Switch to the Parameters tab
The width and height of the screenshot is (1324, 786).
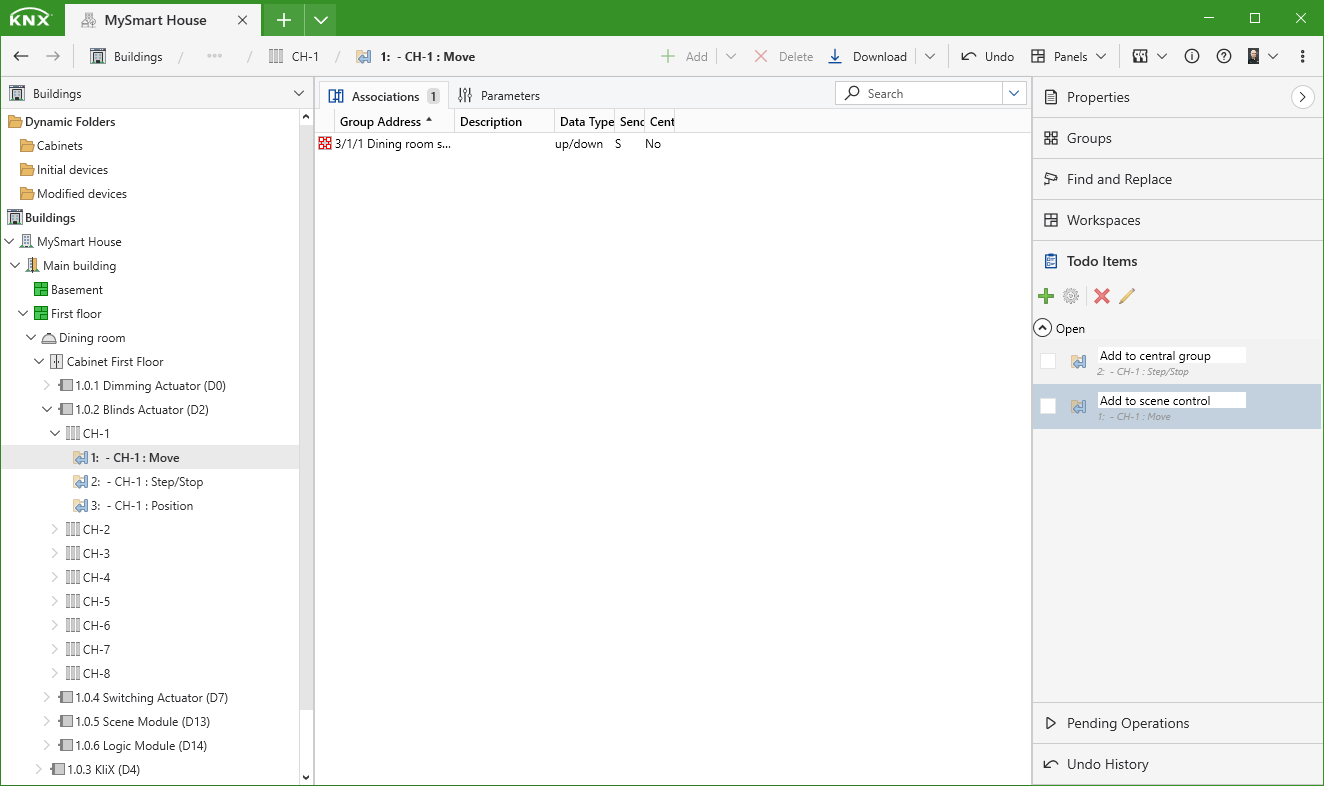pyautogui.click(x=499, y=96)
